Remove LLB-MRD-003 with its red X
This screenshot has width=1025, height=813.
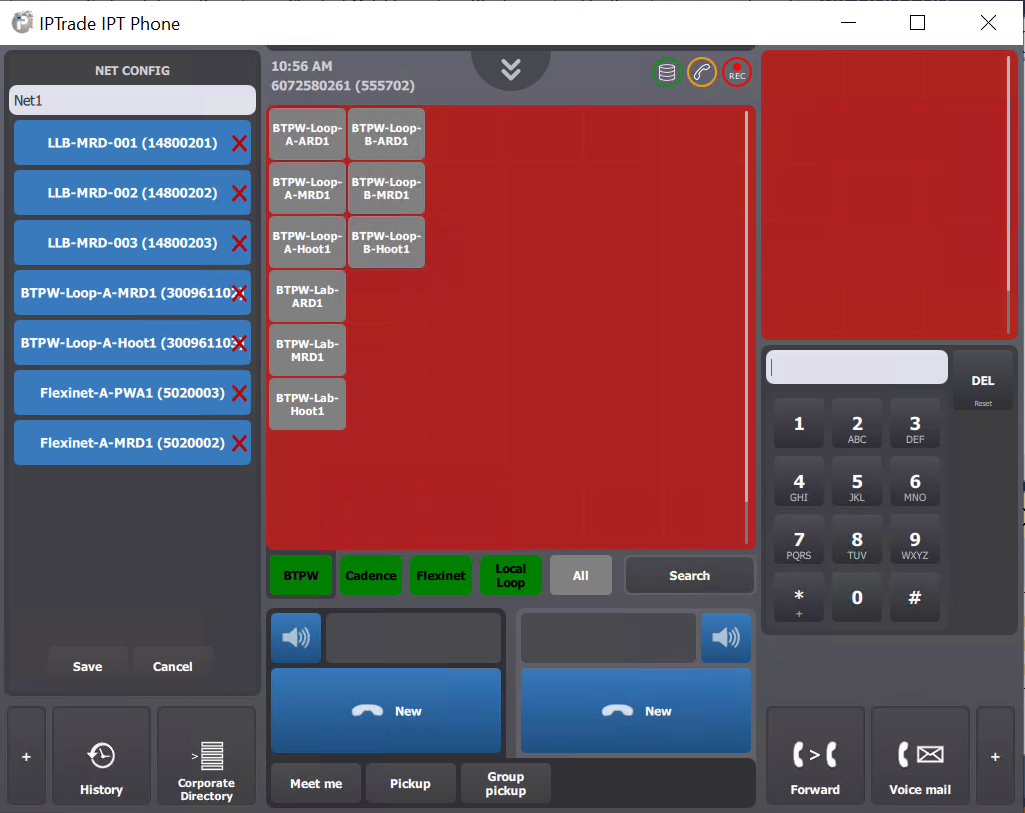240,243
